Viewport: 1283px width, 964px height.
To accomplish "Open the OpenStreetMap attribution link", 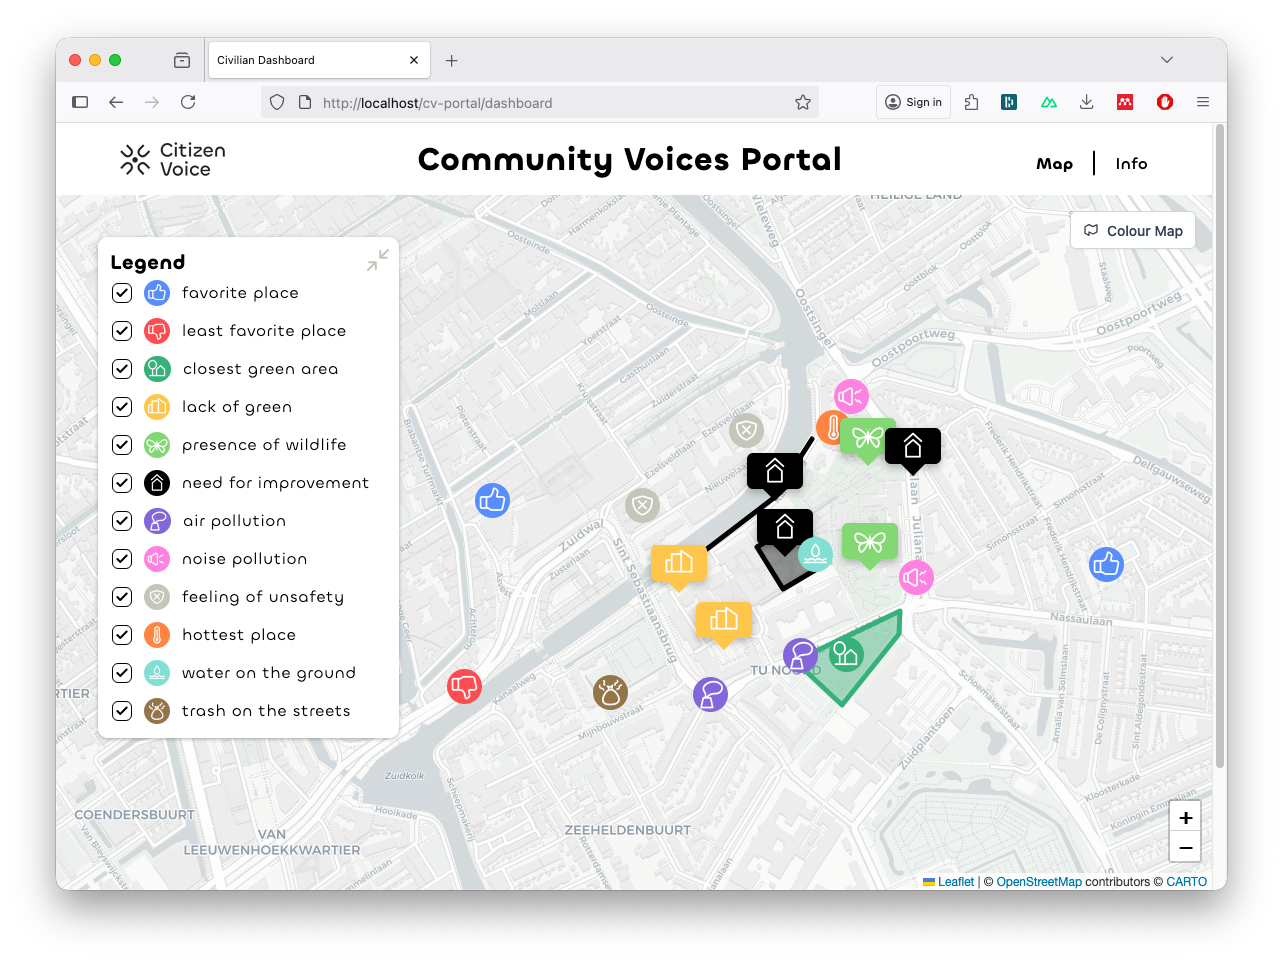I will click(1040, 881).
